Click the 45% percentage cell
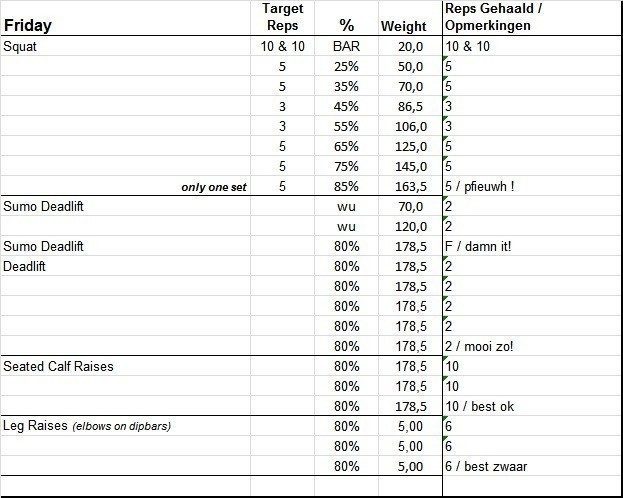 click(x=348, y=106)
